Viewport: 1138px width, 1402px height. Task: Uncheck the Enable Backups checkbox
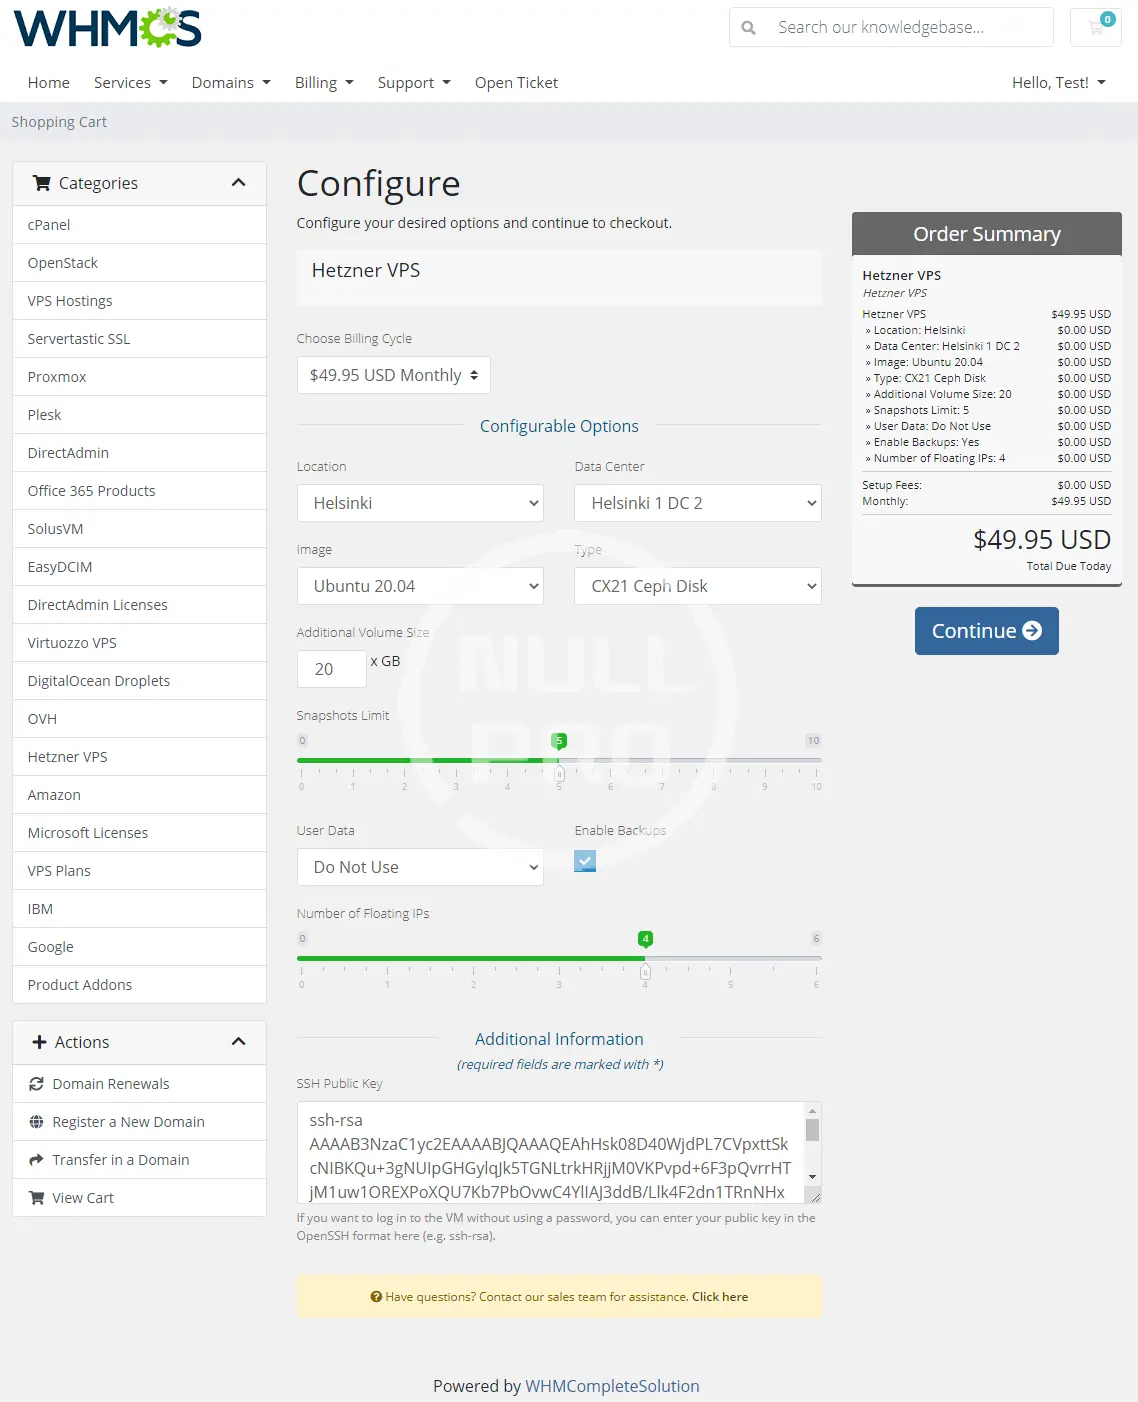[x=585, y=861]
